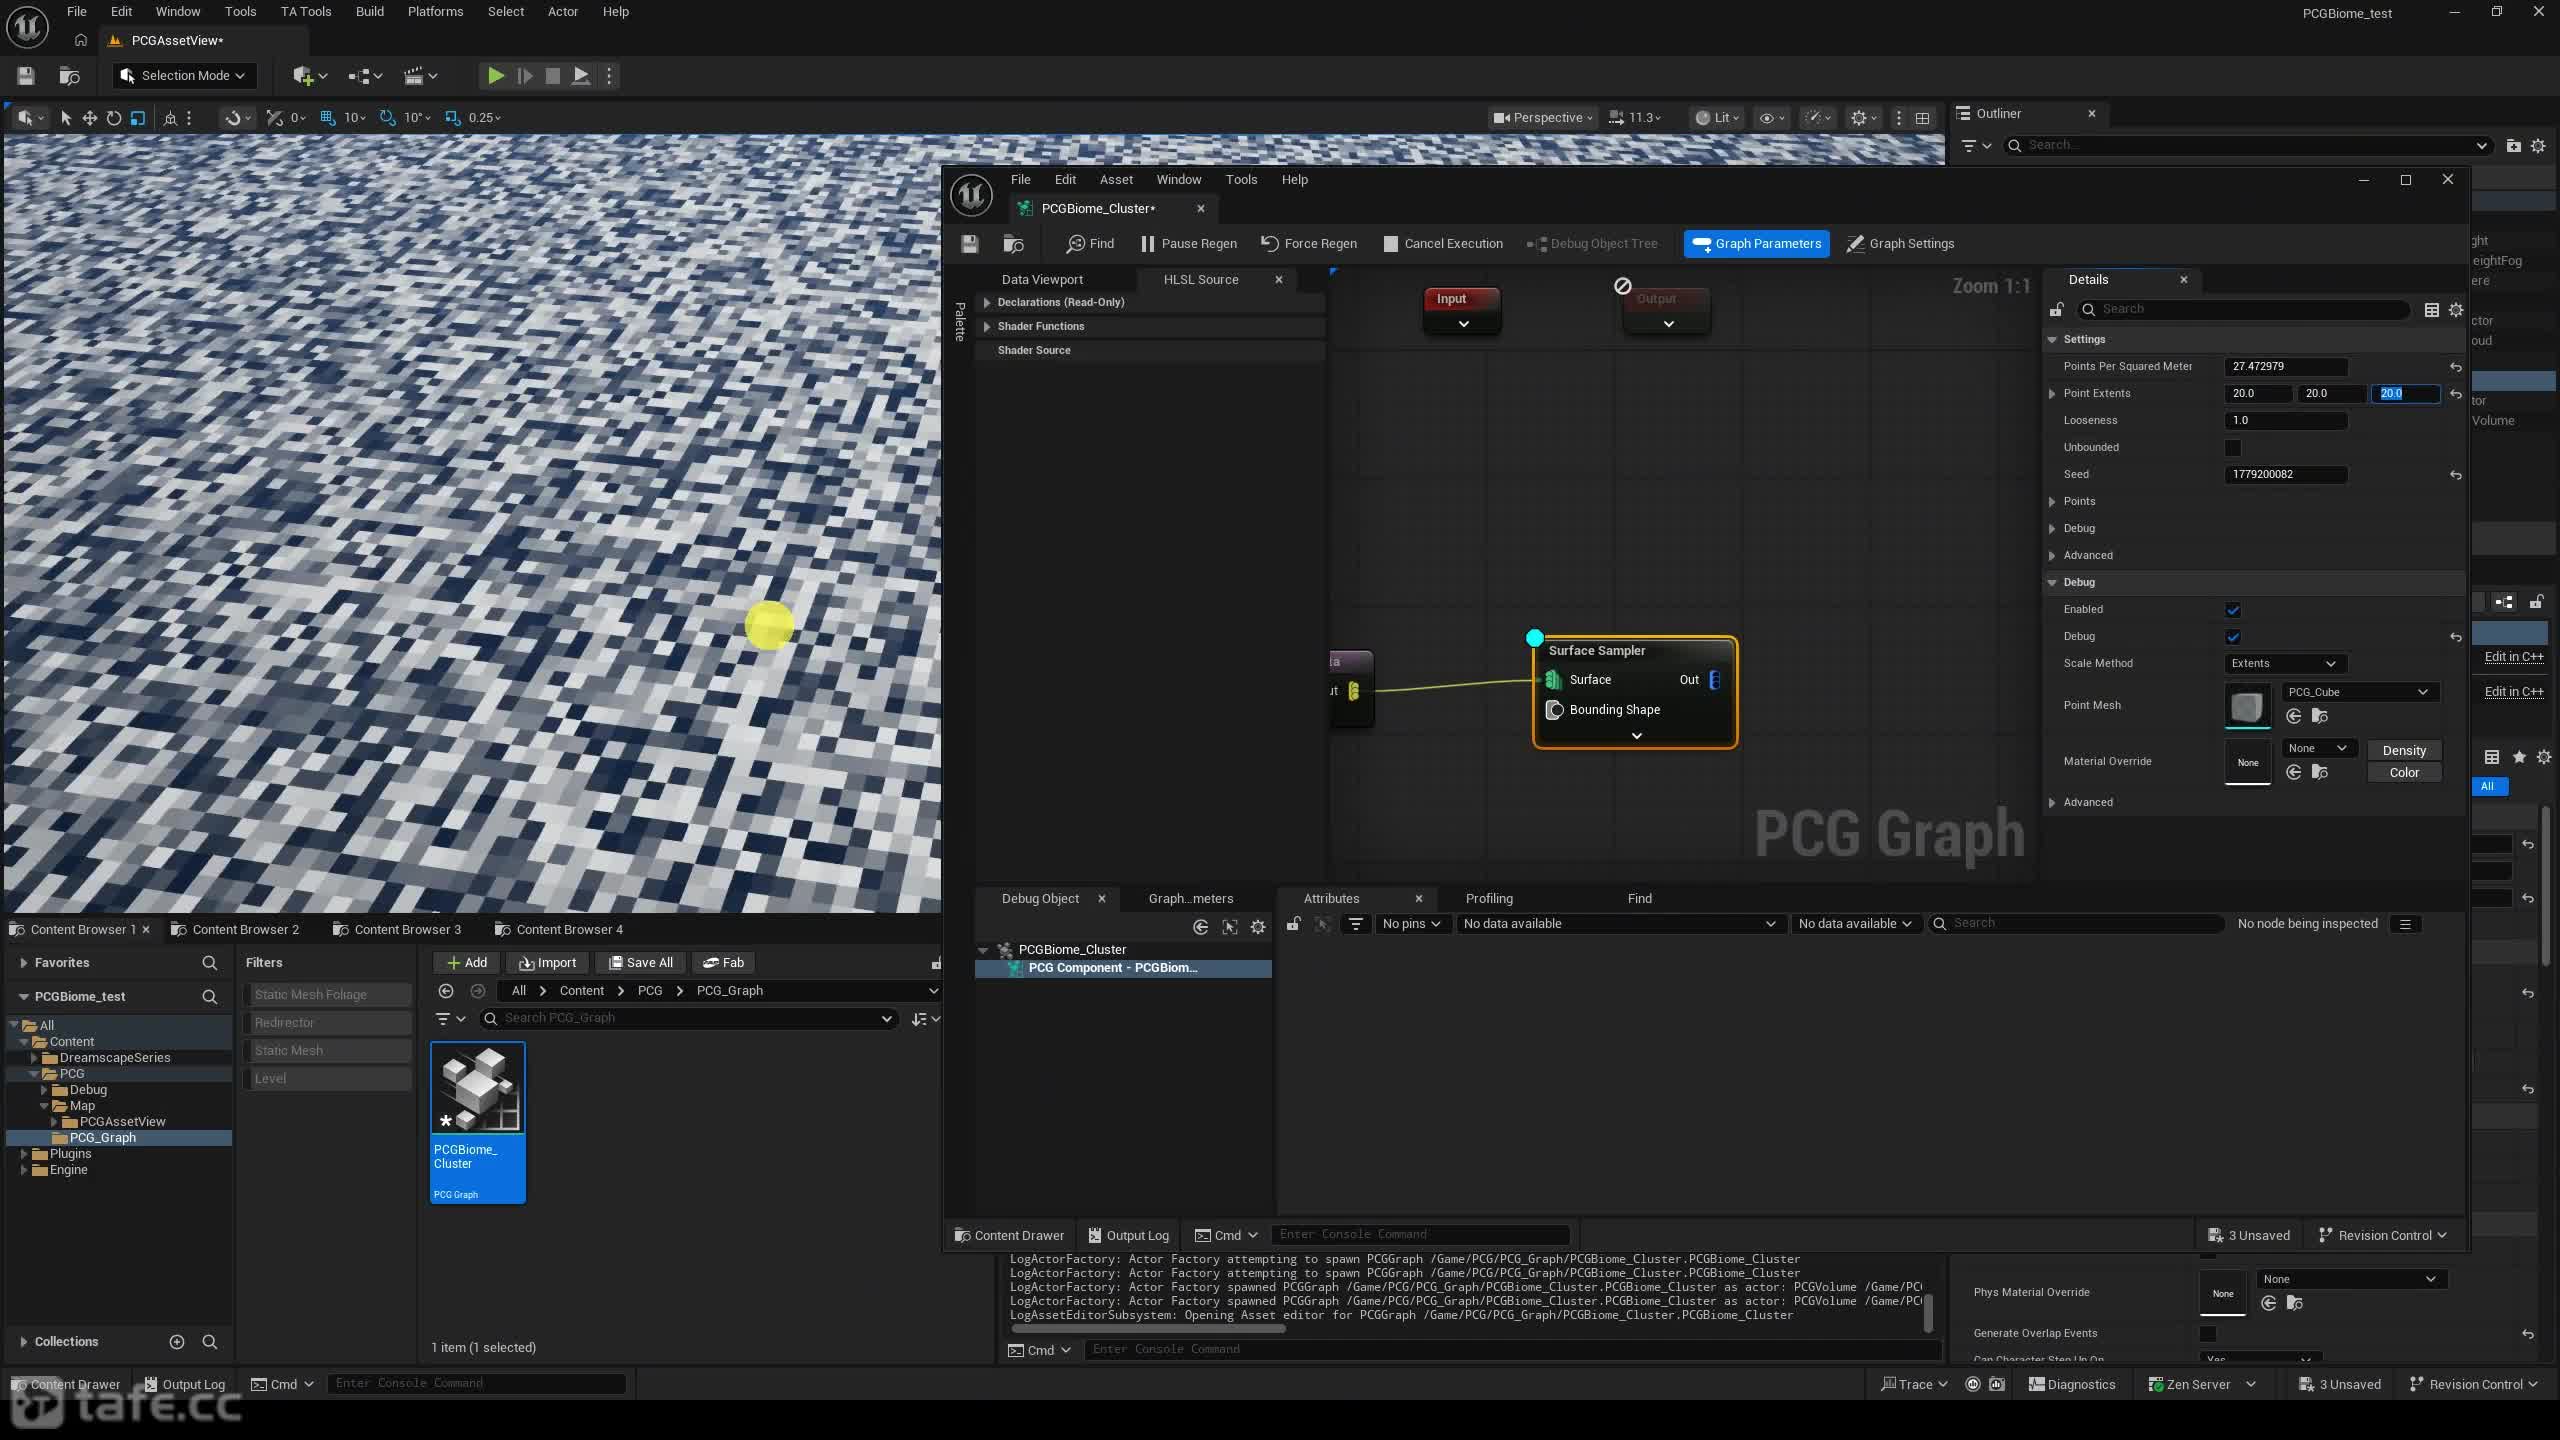
Task: Open the Find tool in the graph toolbar
Action: click(1090, 243)
